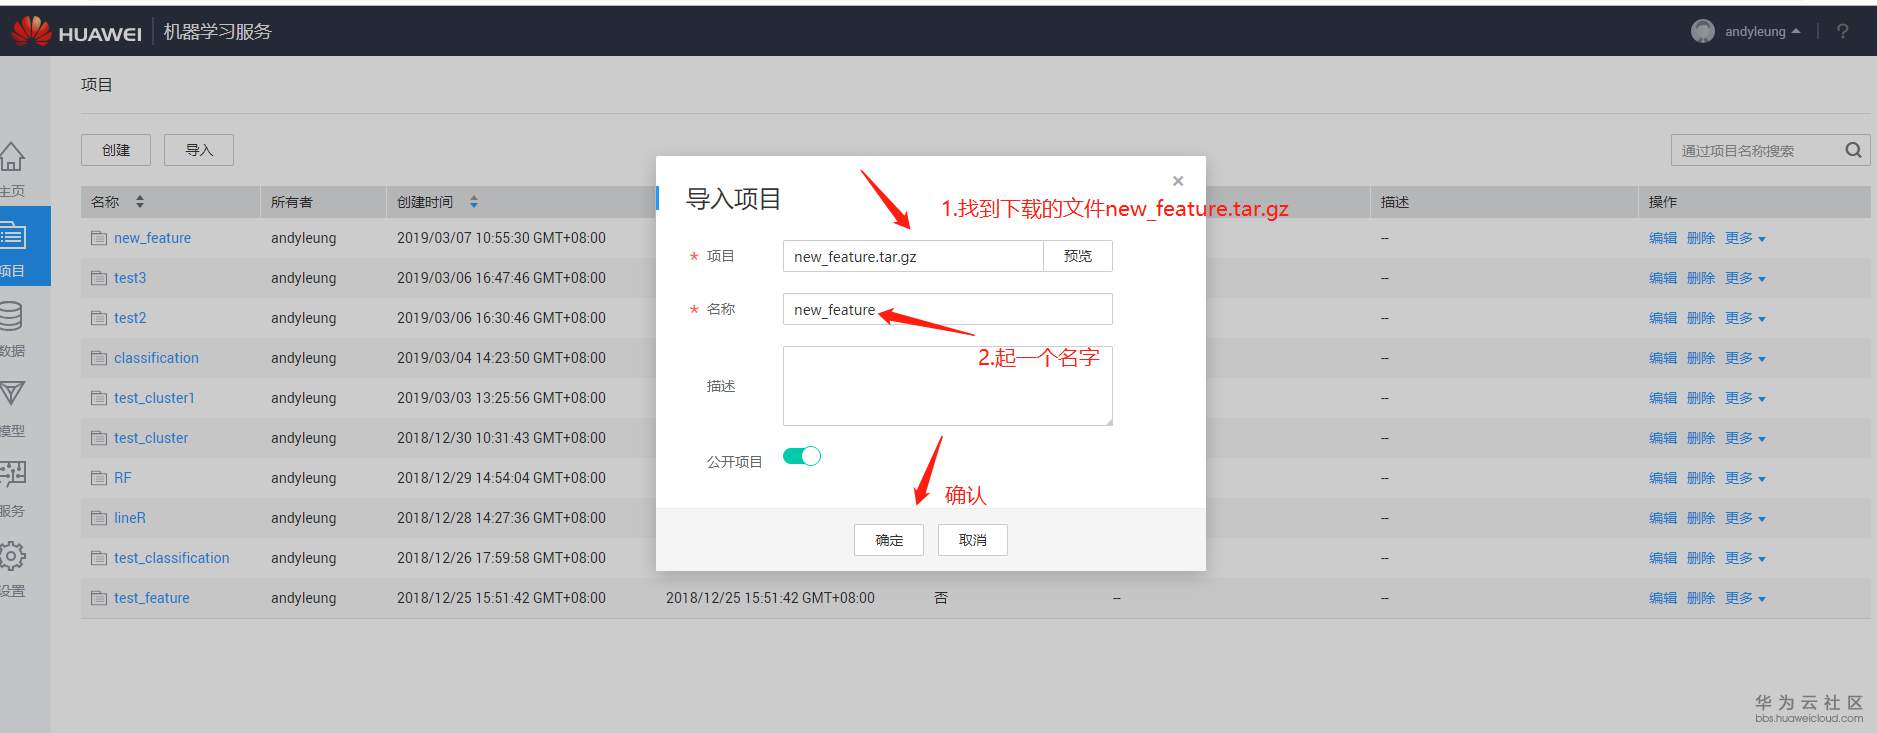Open the settings gear sidebar icon

[12, 555]
